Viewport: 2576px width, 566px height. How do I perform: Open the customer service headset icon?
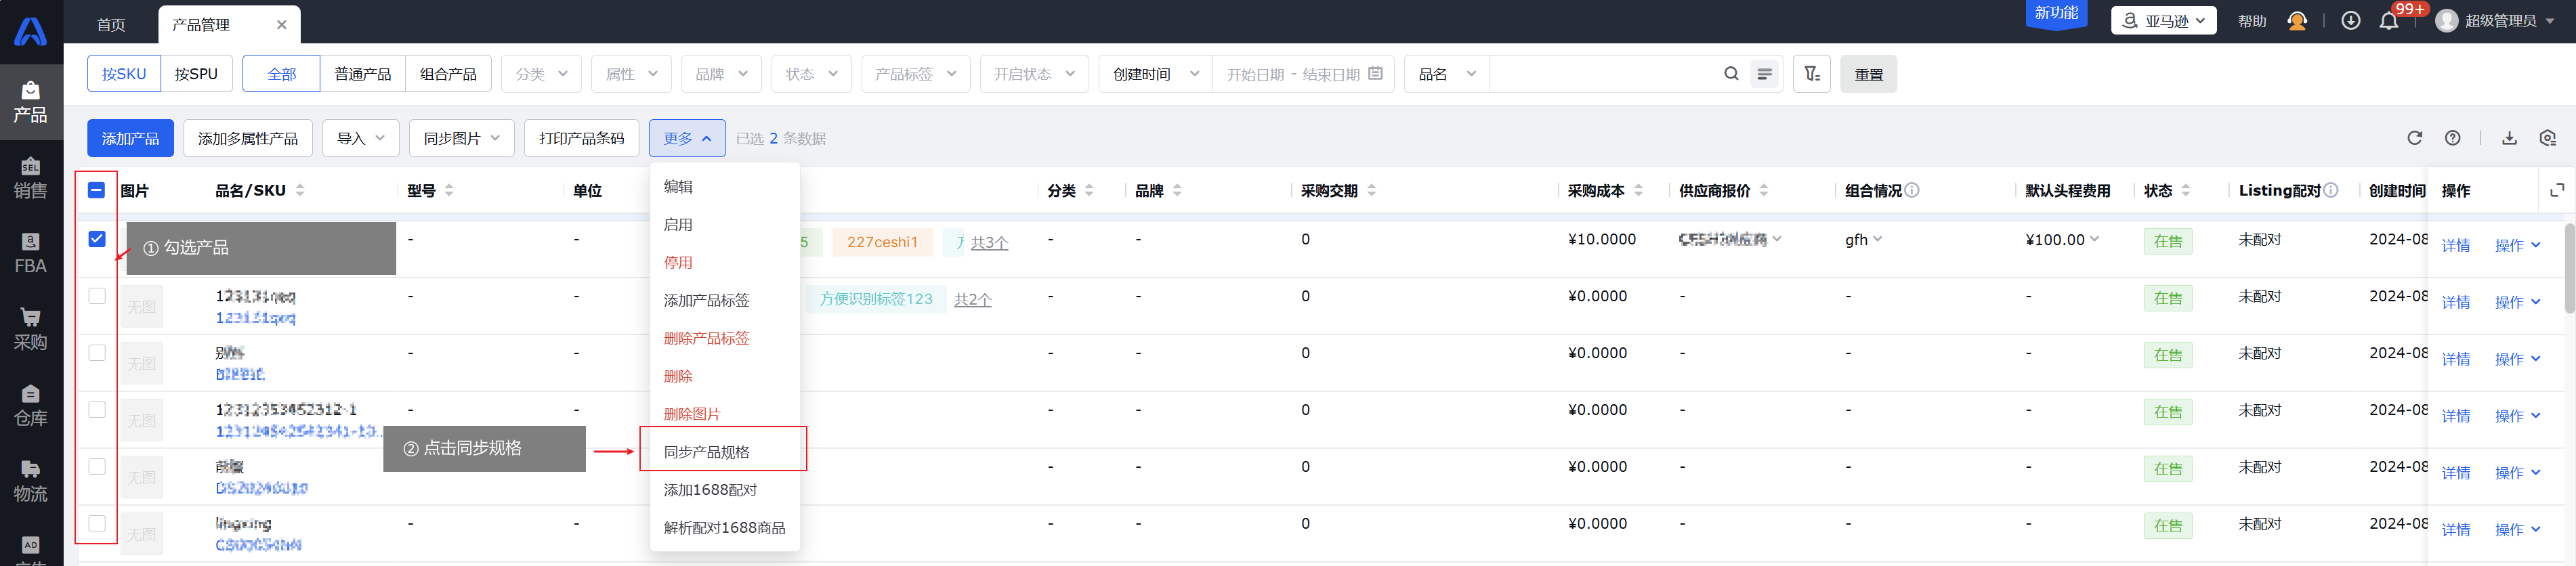[2297, 21]
